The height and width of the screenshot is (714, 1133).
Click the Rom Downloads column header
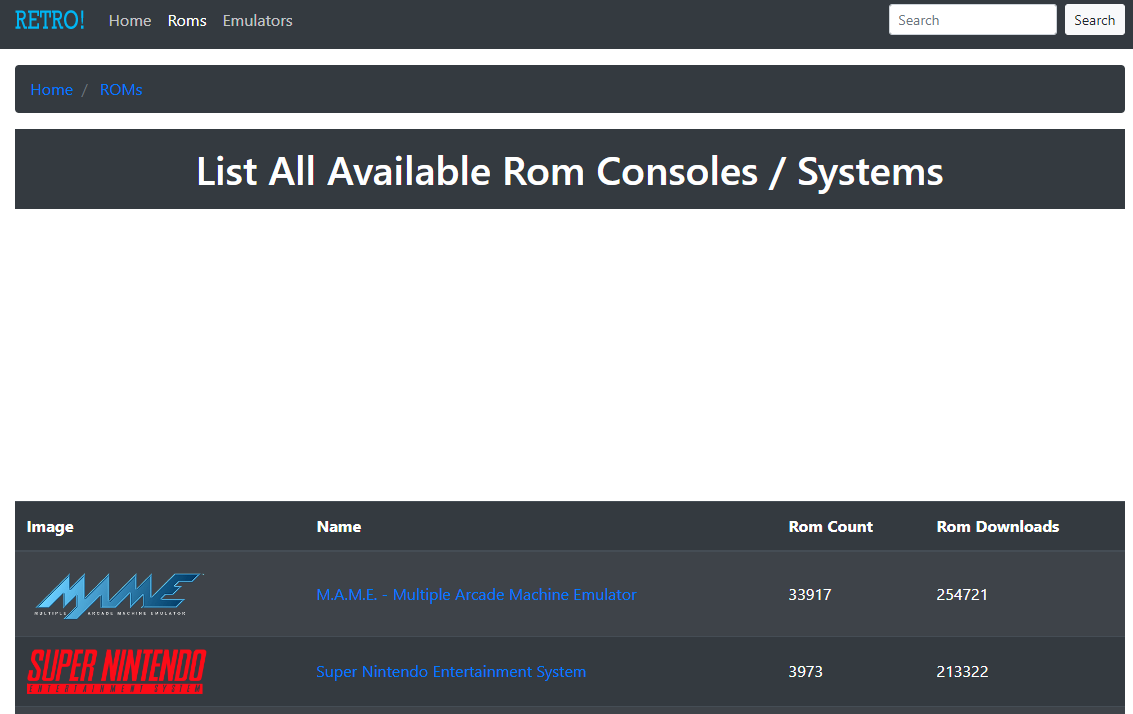pyautogui.click(x=997, y=526)
